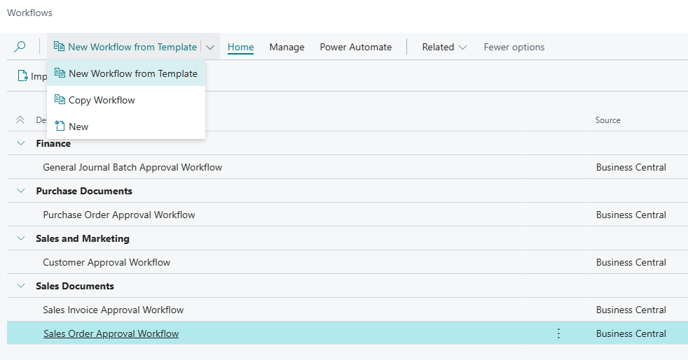Expand the Related menu
Viewport: 688px width, 360px height.
click(x=444, y=47)
